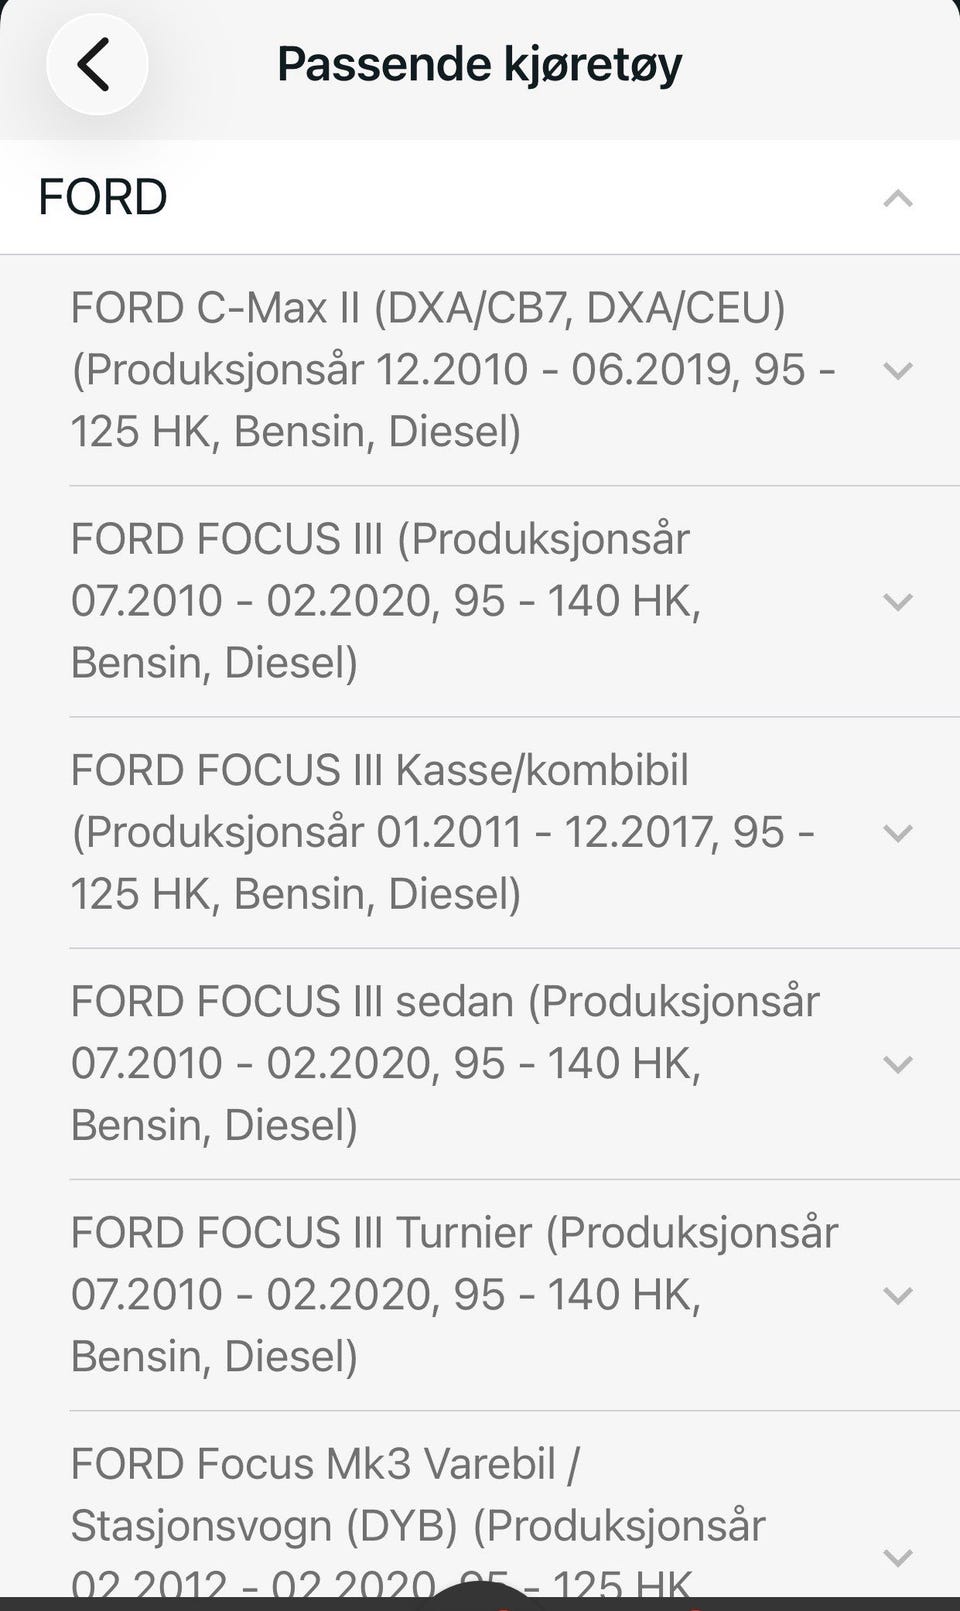Tap Kasse/kombibil production years 01.2011 - 12.2017
The height and width of the screenshot is (1611, 960).
[x=546, y=832]
